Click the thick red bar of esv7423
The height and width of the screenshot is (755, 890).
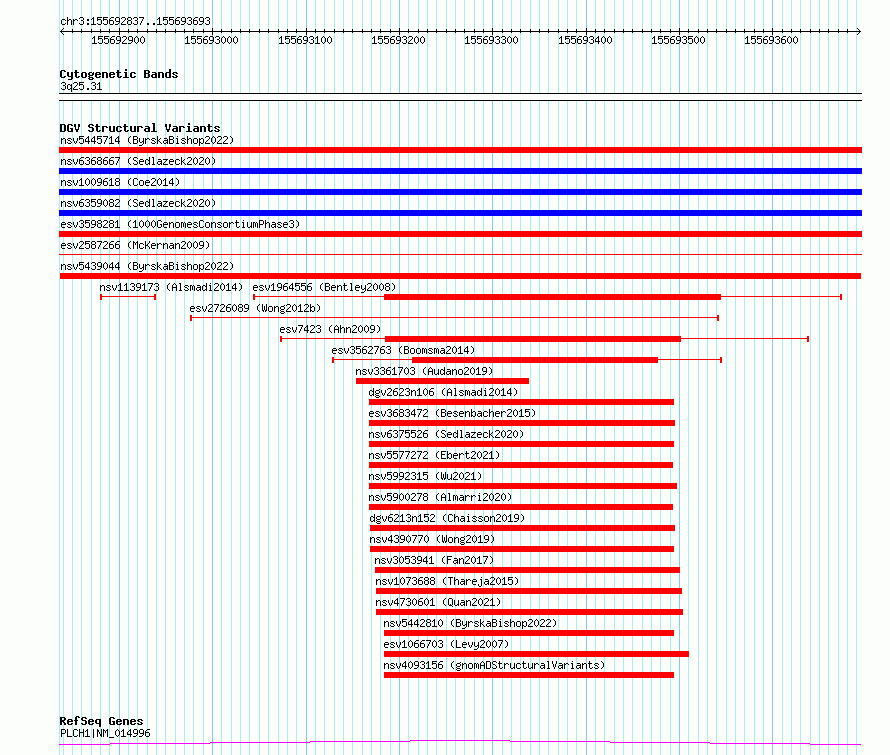pos(532,339)
